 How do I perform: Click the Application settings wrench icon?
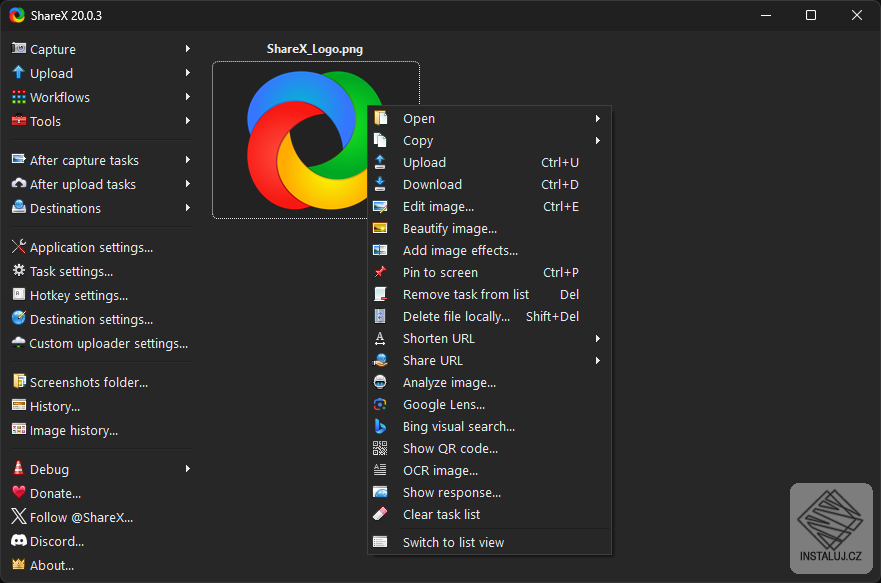19,247
